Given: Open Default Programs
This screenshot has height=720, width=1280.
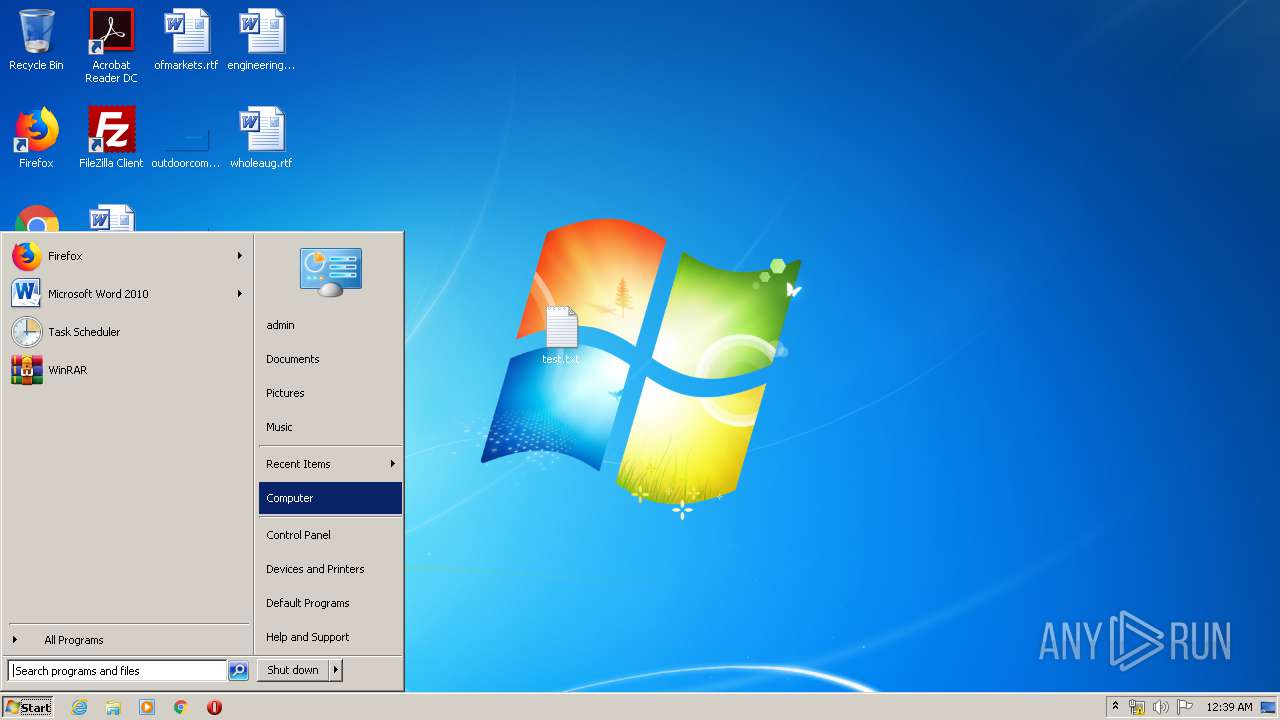Looking at the screenshot, I should [330, 603].
